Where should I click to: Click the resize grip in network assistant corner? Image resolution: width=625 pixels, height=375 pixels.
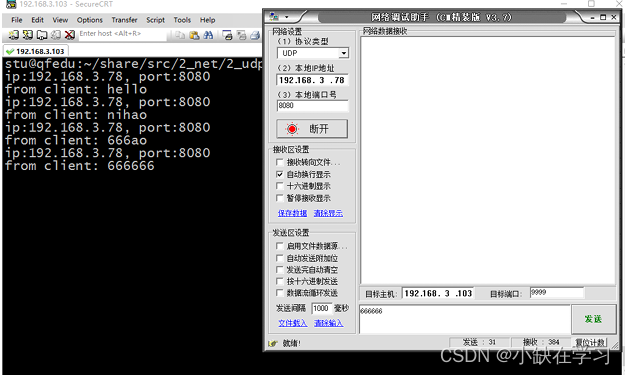pyautogui.click(x=615, y=346)
